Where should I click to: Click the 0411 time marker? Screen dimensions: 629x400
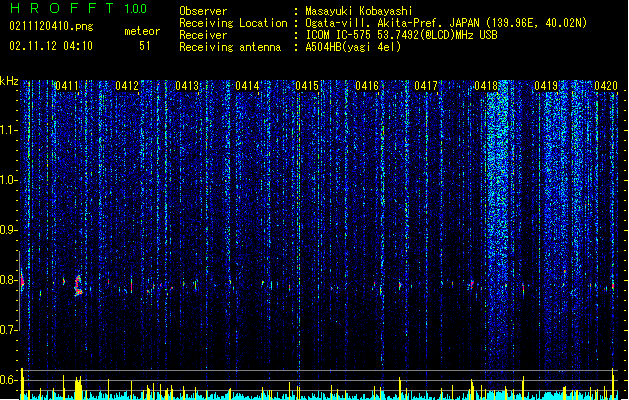tap(67, 86)
